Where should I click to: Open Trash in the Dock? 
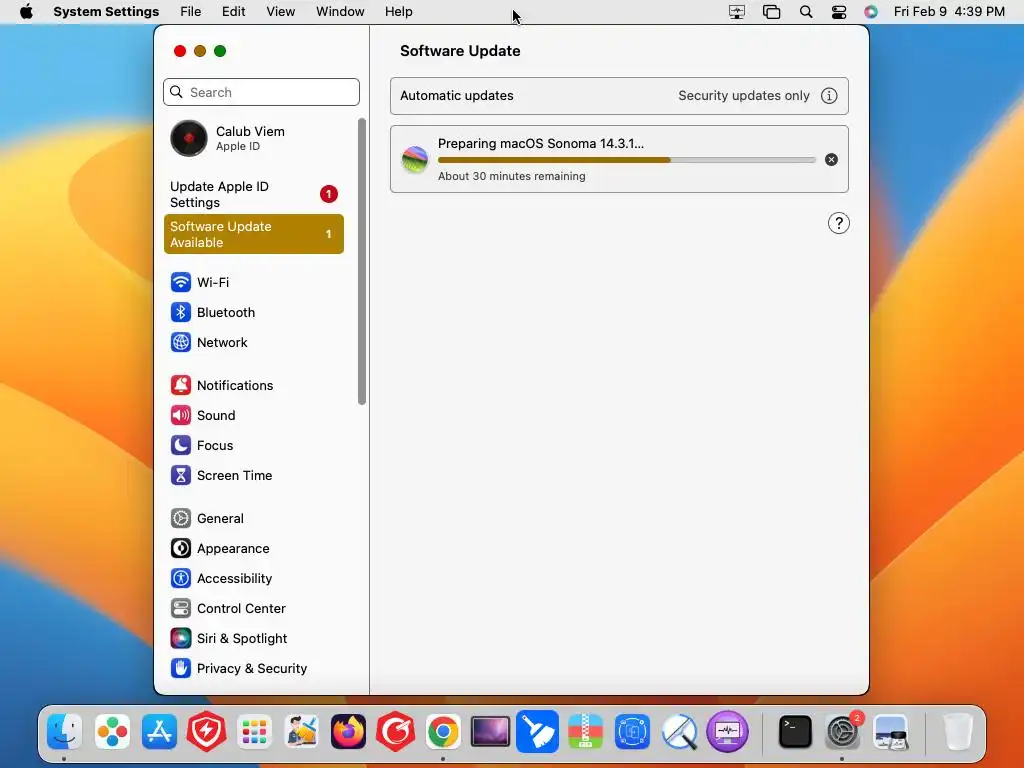coord(958,731)
